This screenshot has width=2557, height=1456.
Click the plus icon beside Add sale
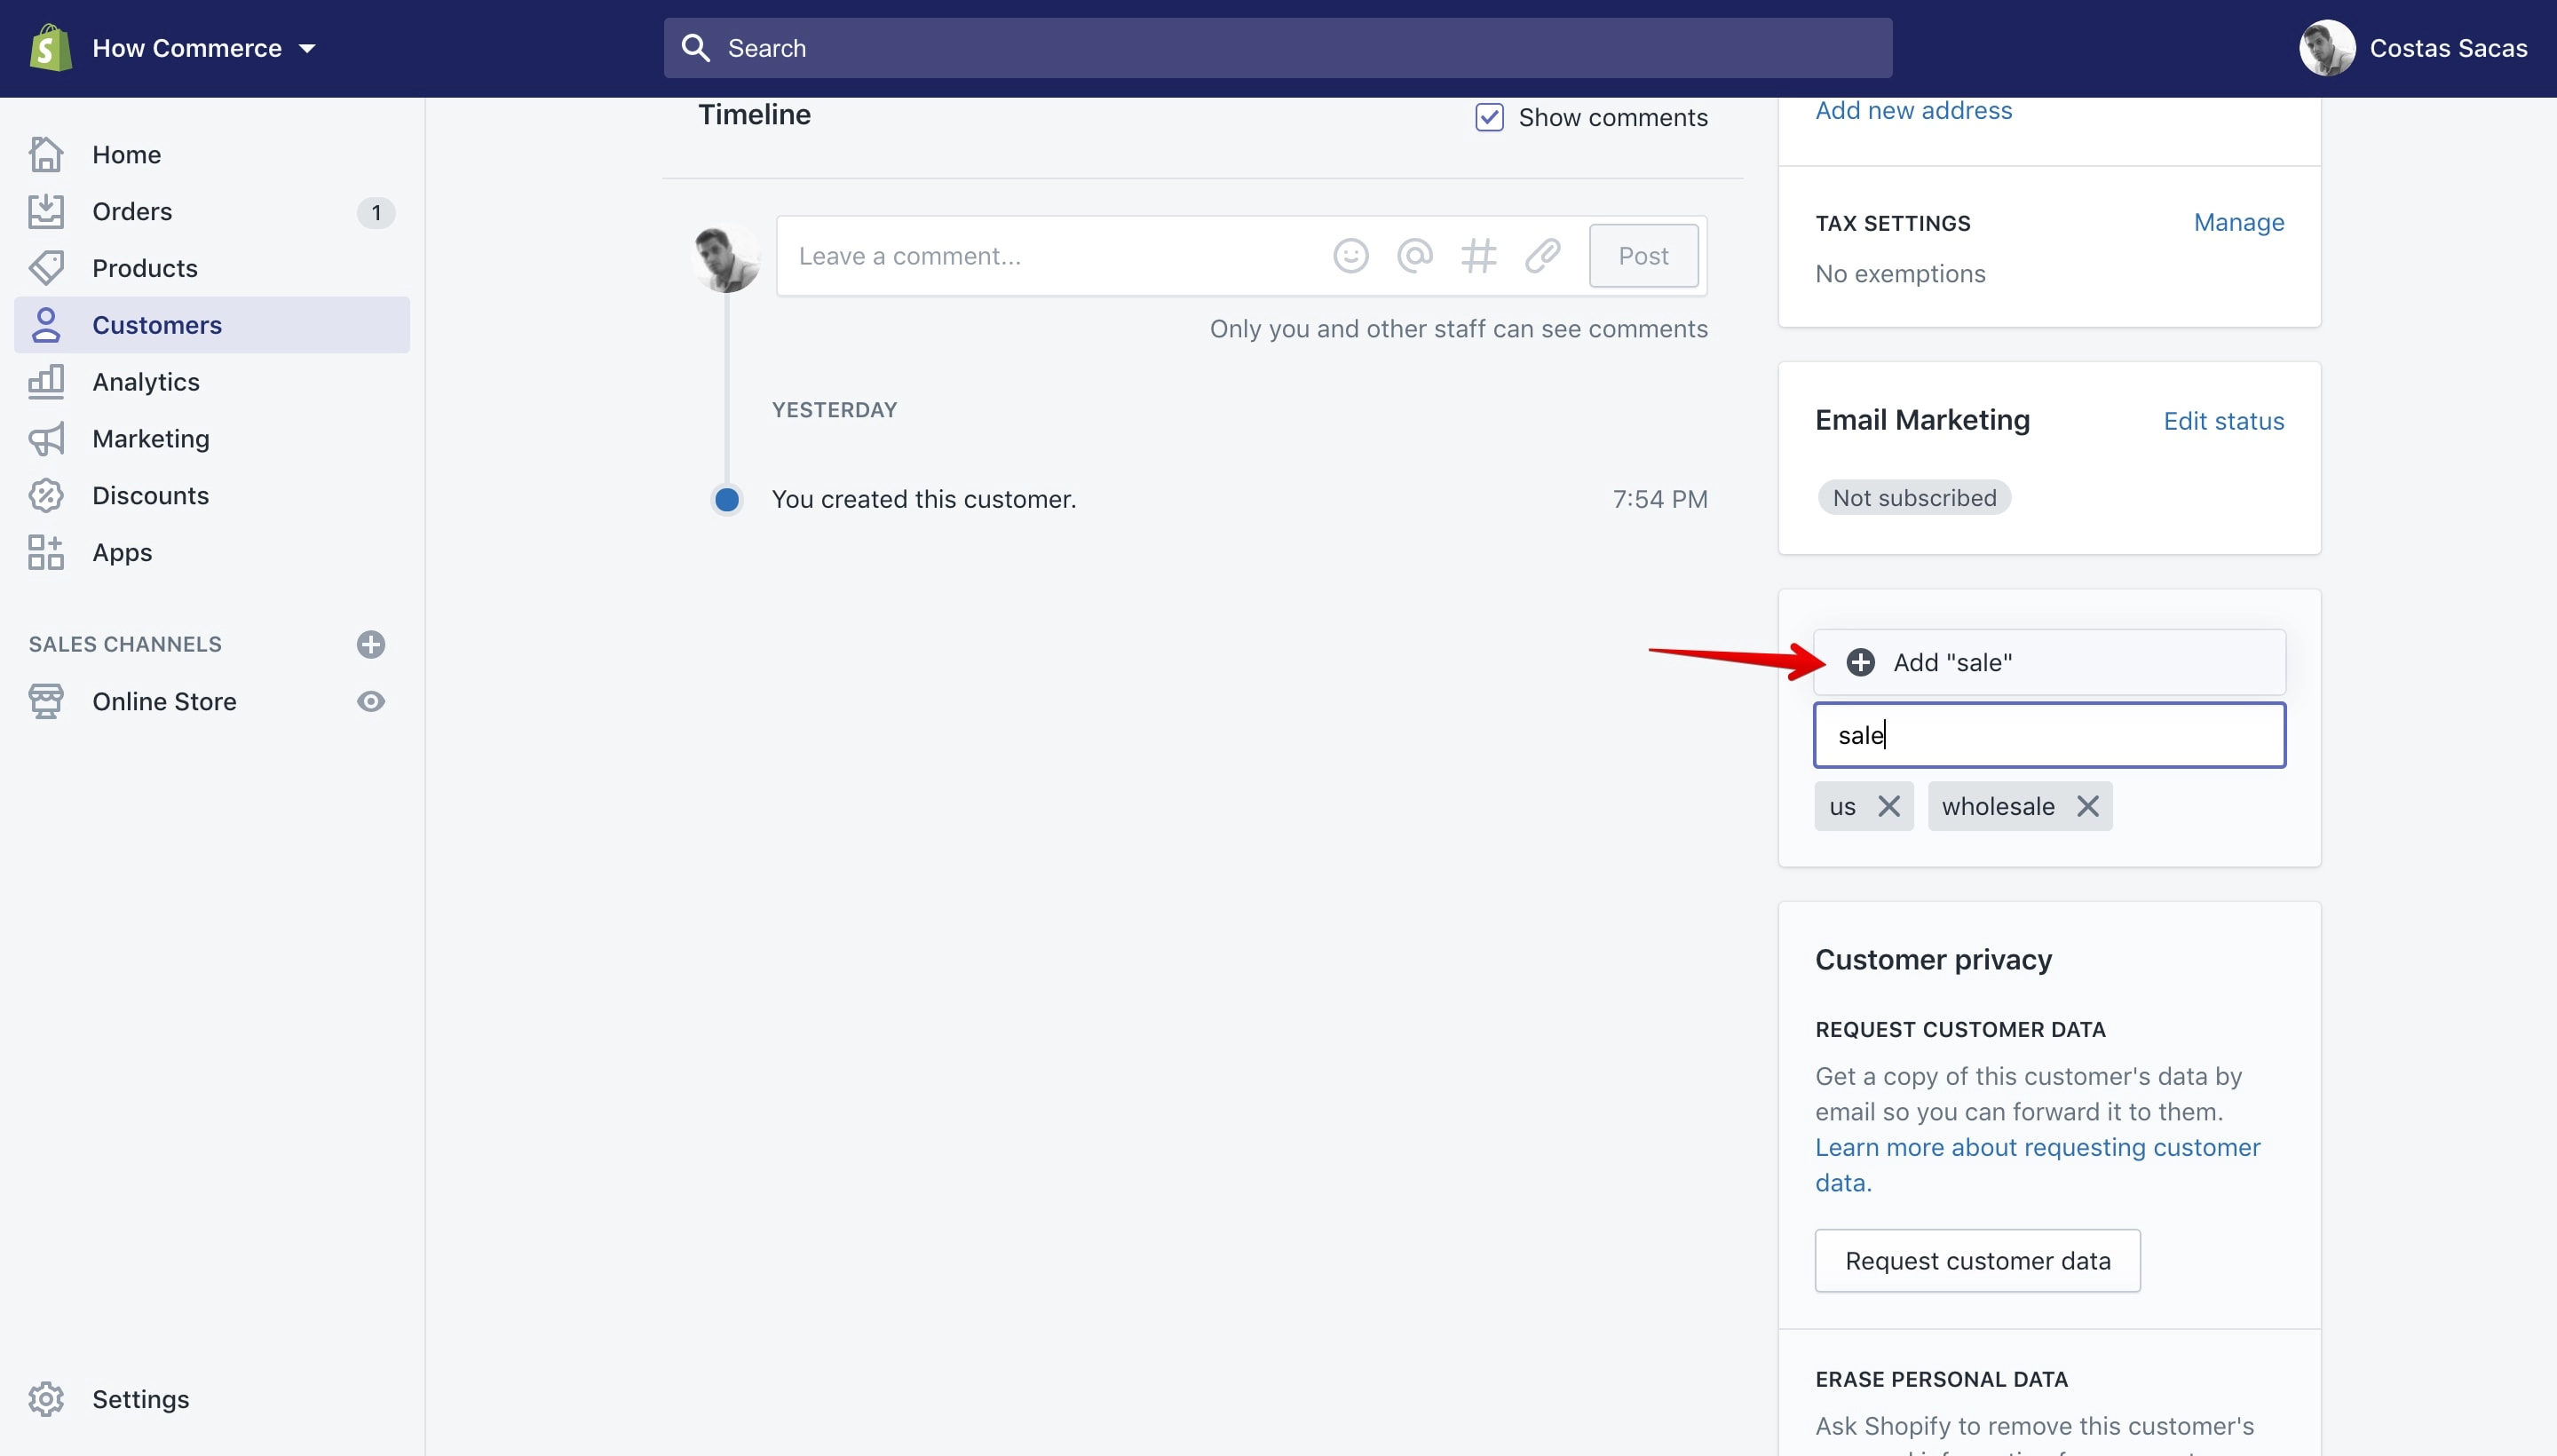pos(1861,662)
